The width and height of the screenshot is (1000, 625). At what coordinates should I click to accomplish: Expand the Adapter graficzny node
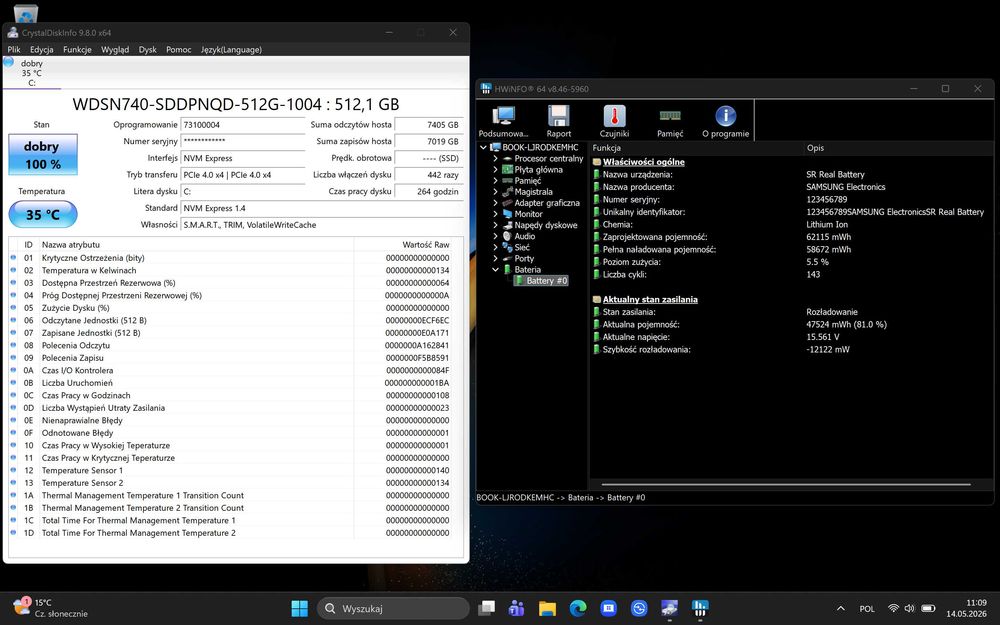[x=495, y=203]
